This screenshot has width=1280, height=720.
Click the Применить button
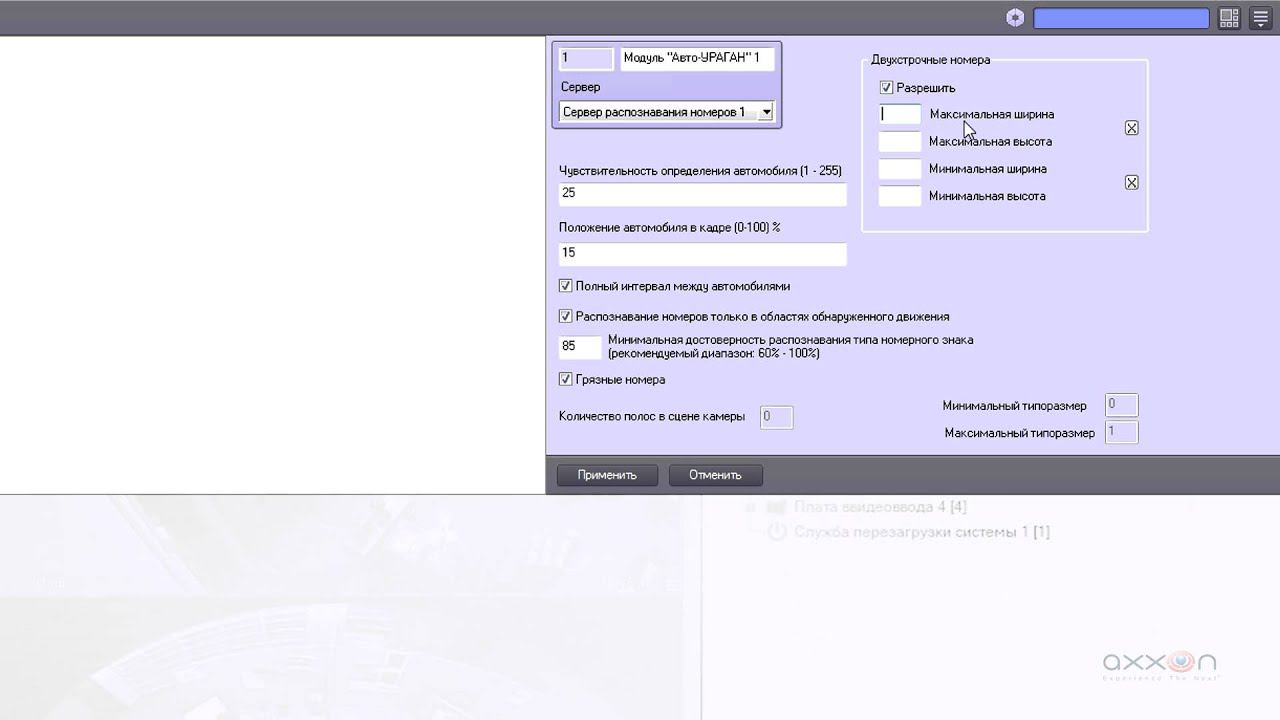point(607,475)
